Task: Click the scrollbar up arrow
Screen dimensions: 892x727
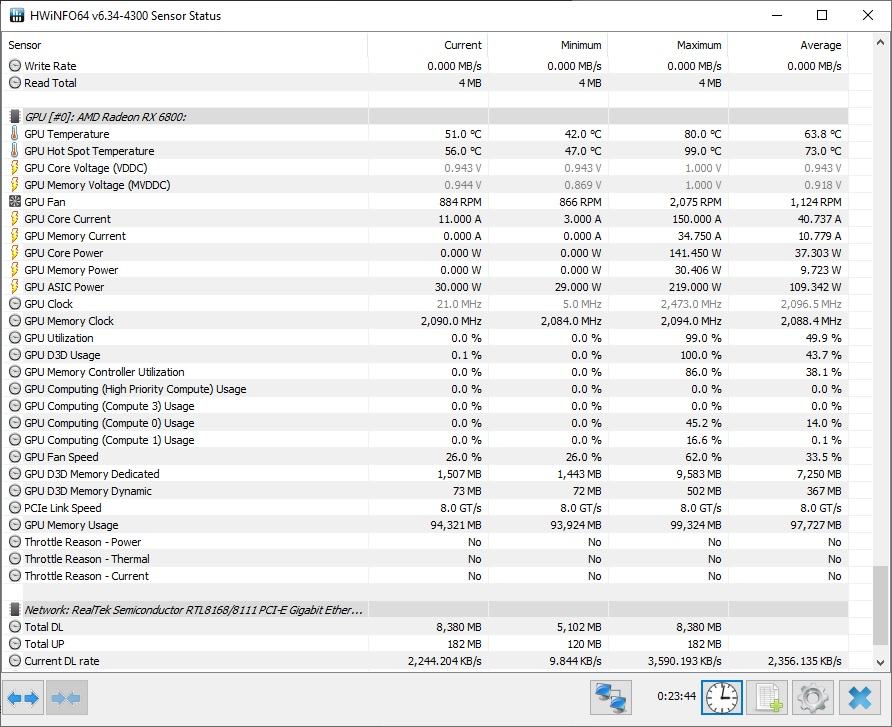Action: pos(880,42)
